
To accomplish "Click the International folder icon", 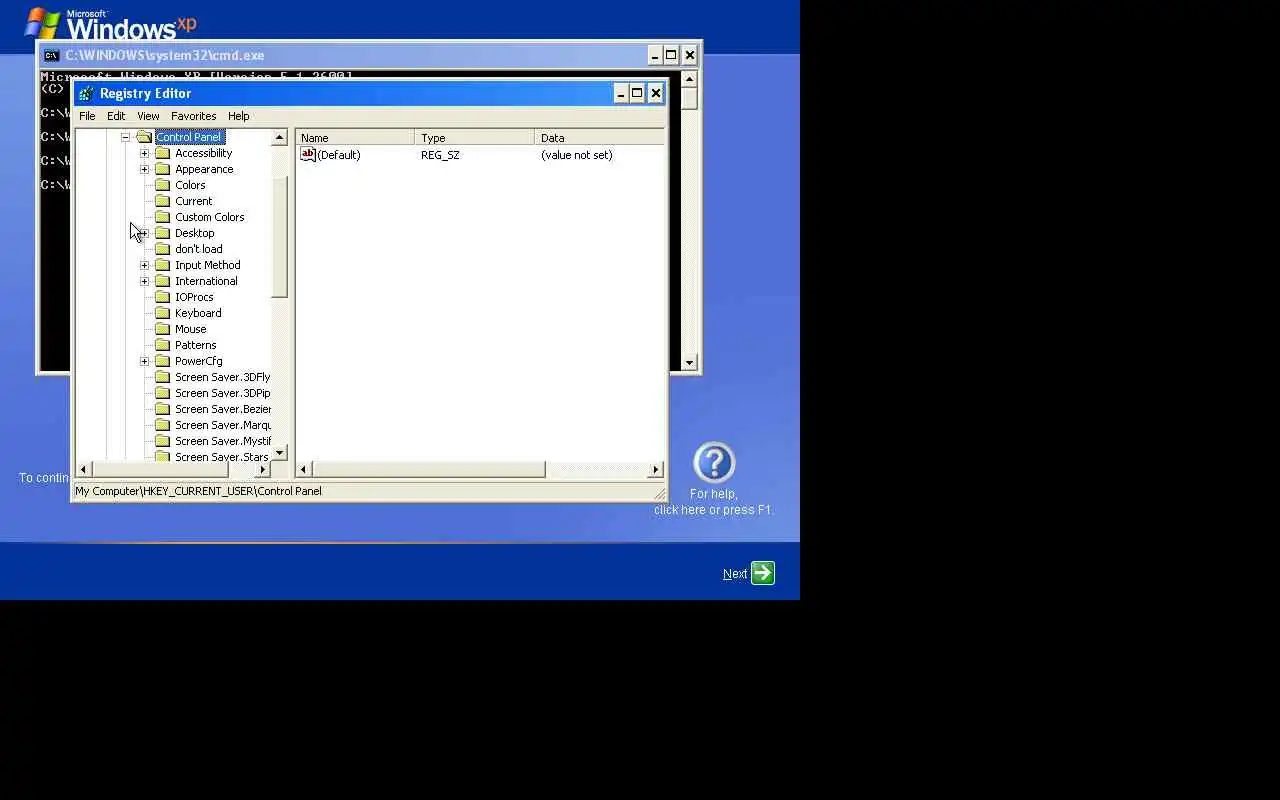I will [x=163, y=281].
